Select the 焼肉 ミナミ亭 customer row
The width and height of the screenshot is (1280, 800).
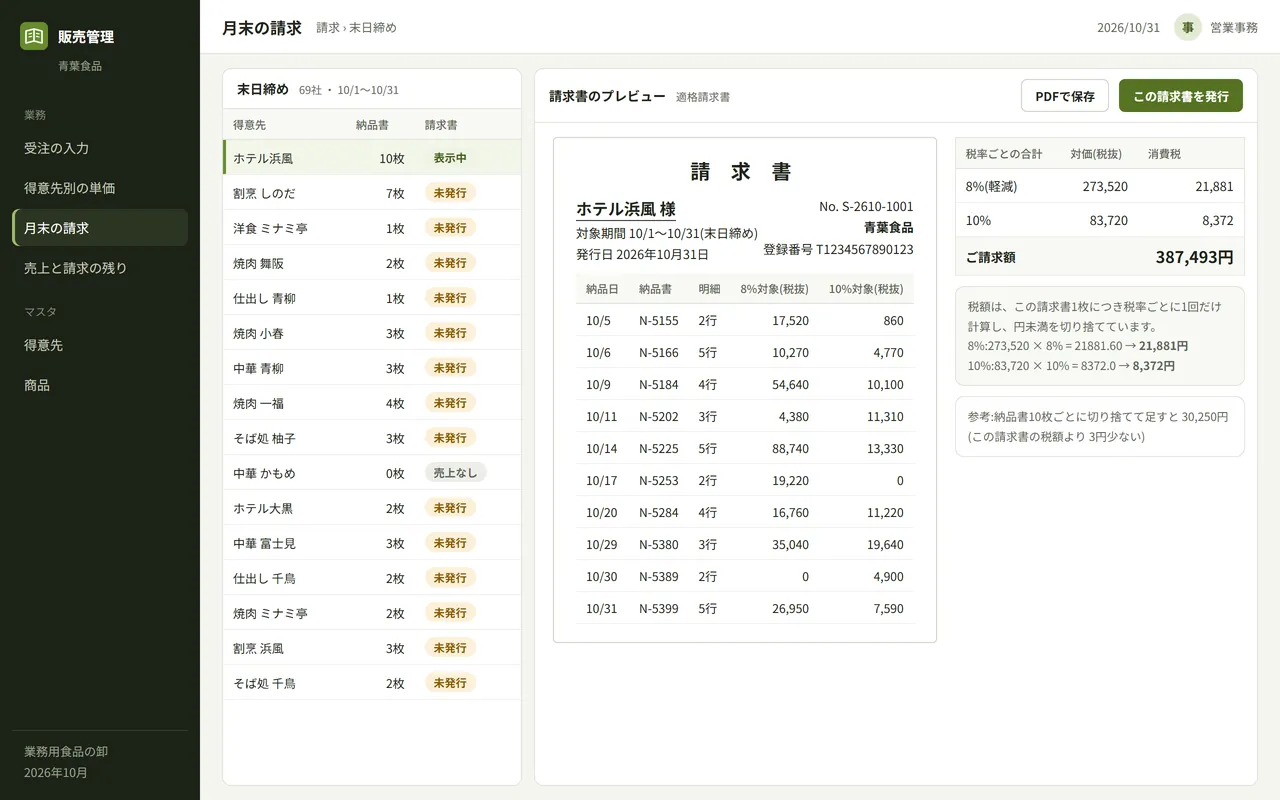tap(372, 613)
